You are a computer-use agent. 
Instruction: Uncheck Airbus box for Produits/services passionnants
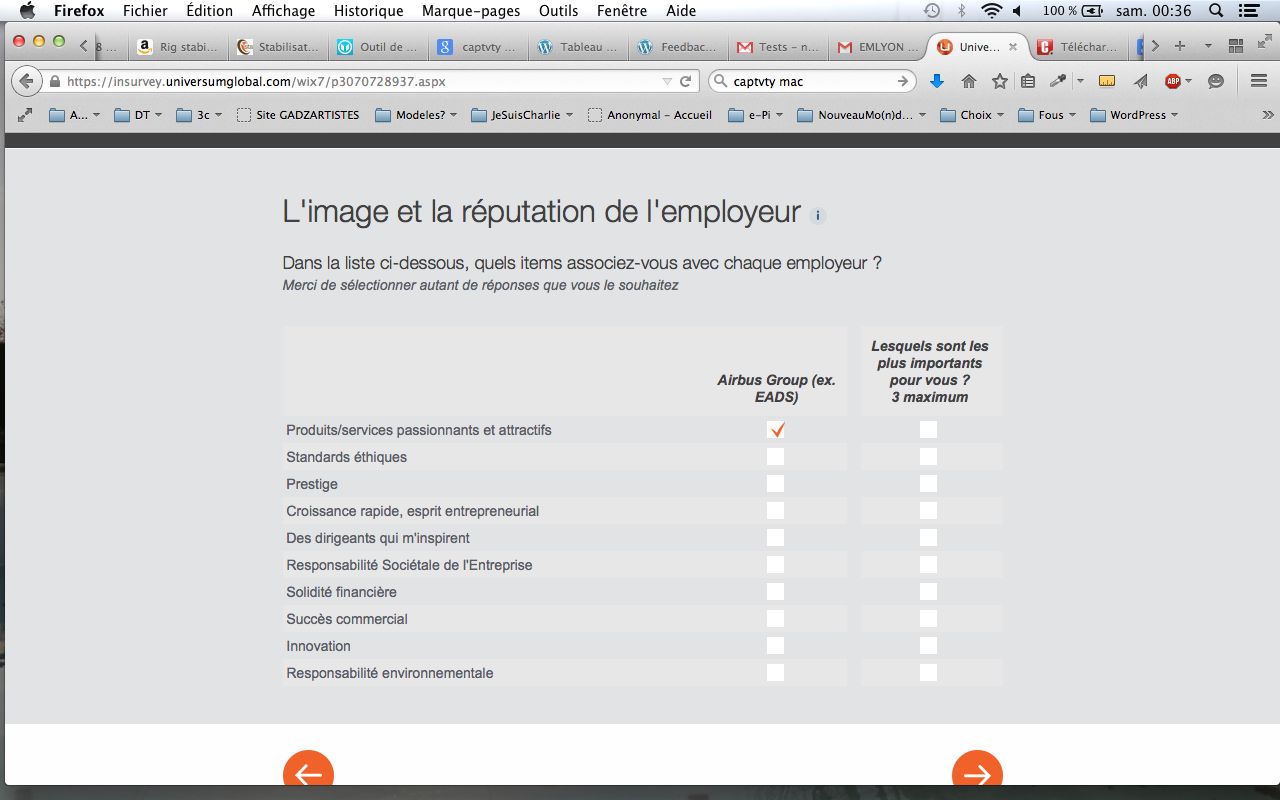(776, 430)
